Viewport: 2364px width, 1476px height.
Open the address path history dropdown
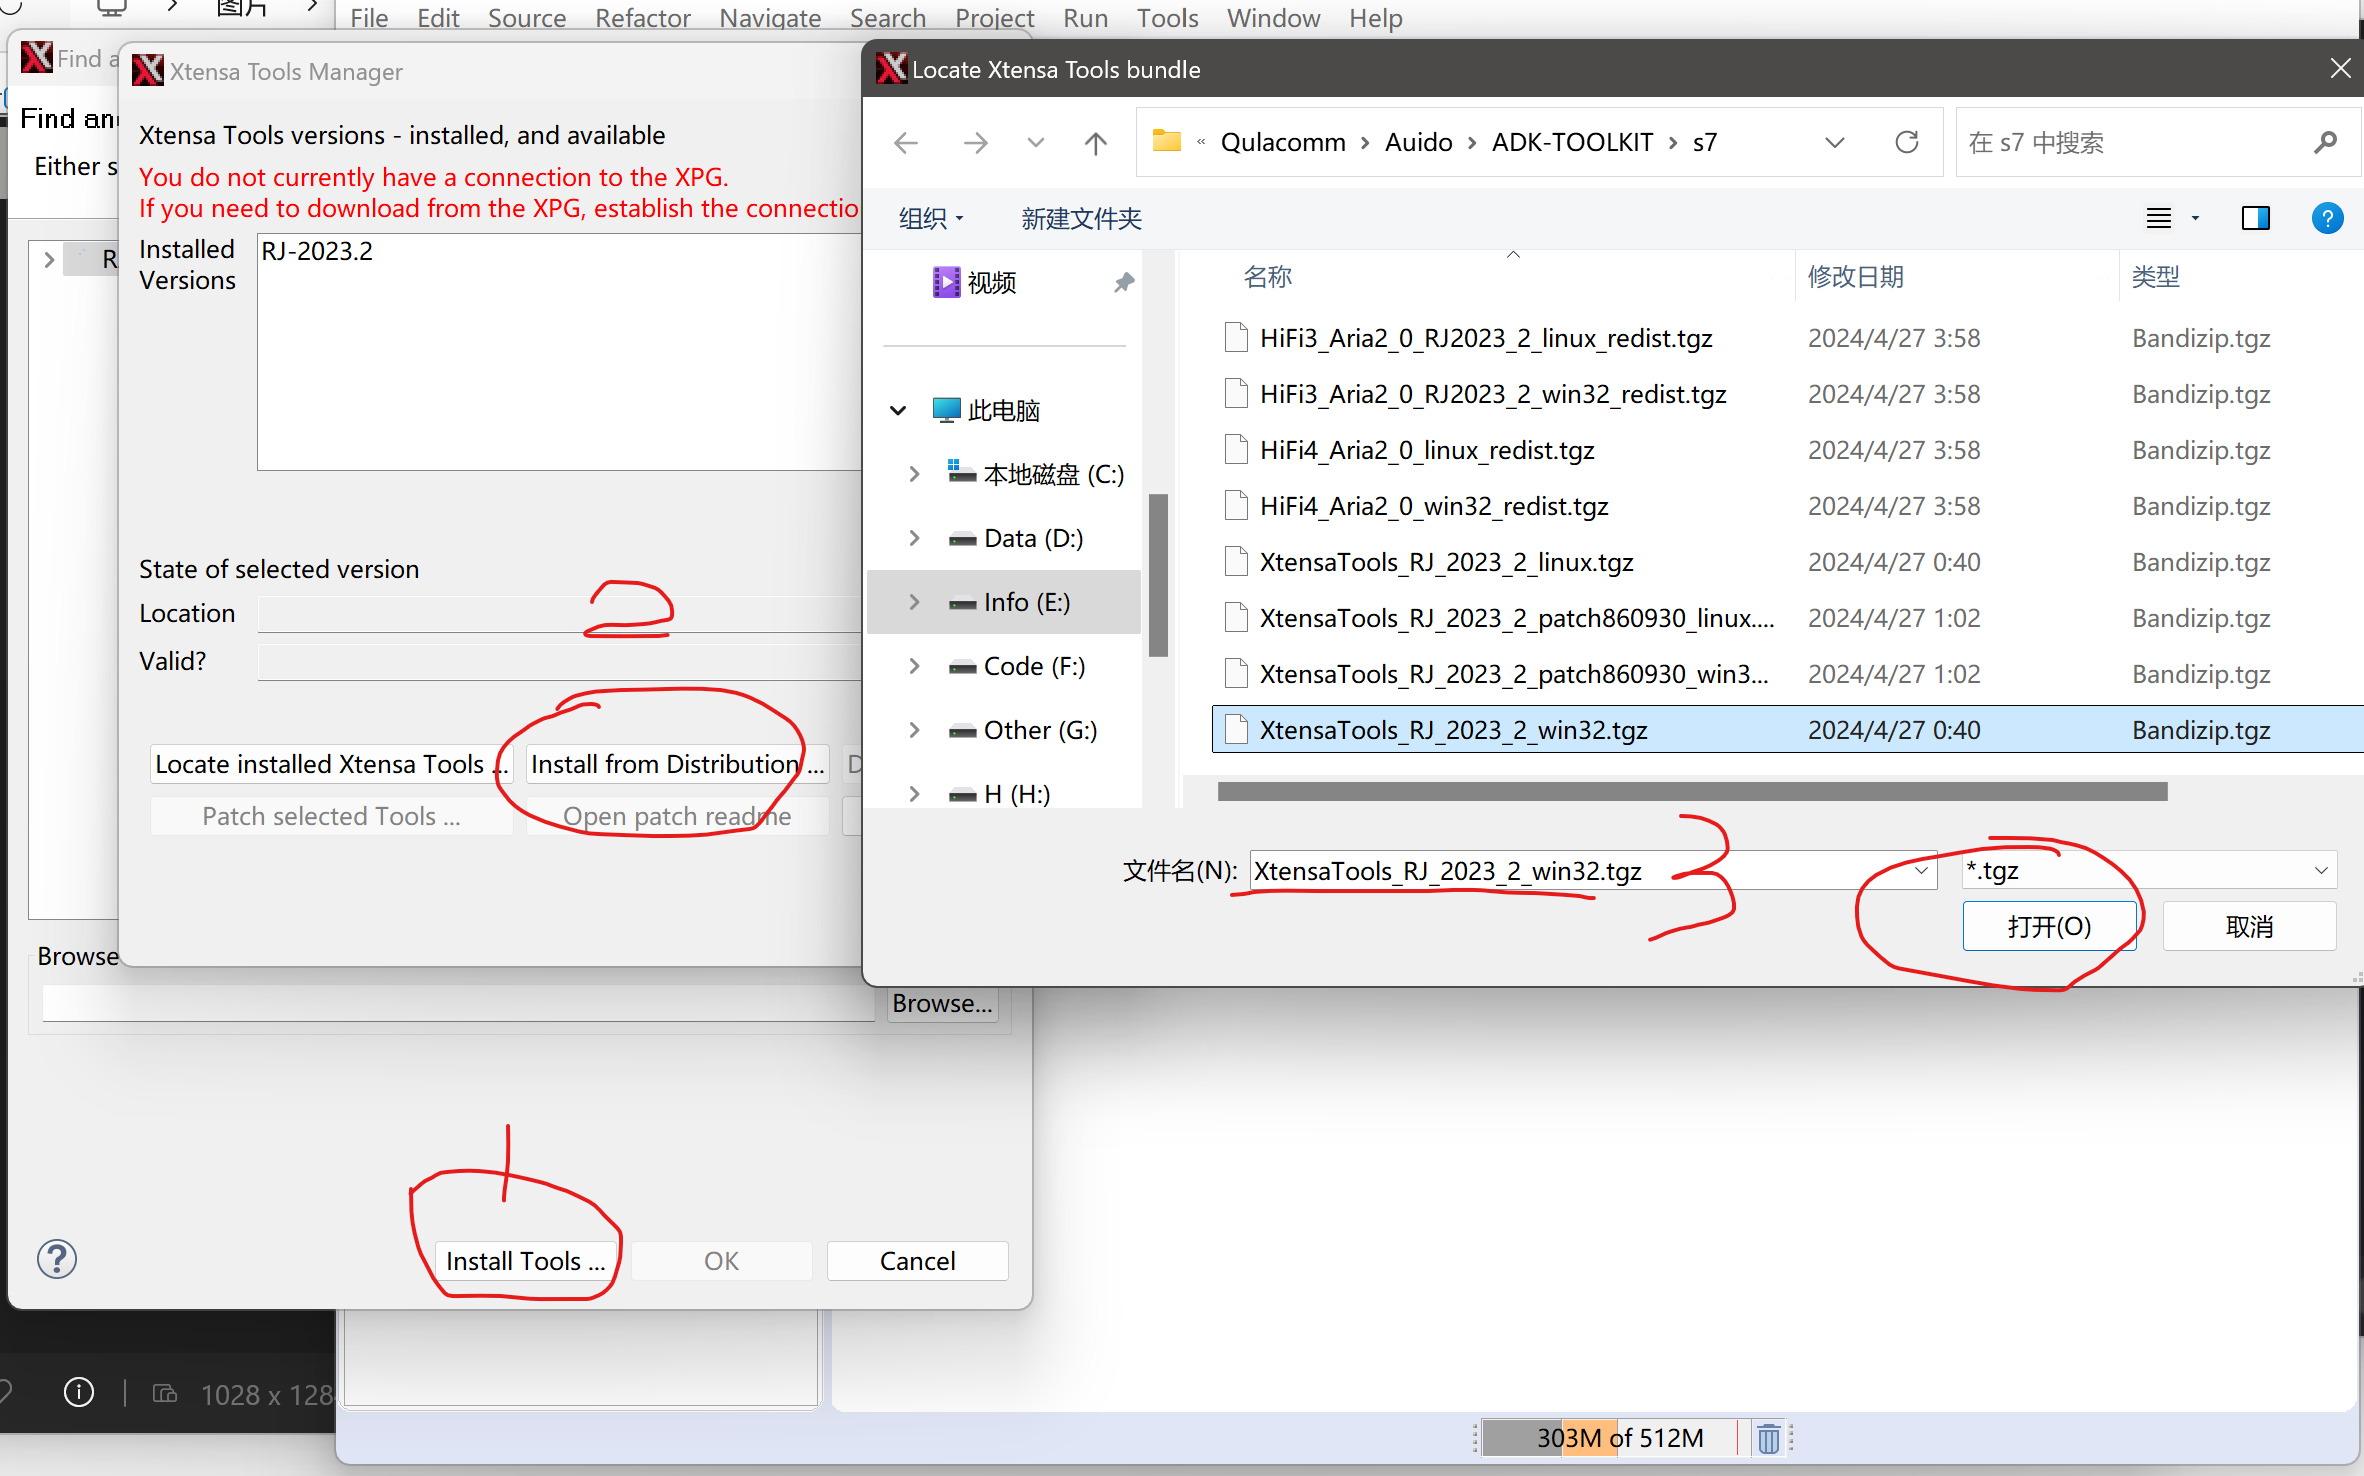point(1835,143)
